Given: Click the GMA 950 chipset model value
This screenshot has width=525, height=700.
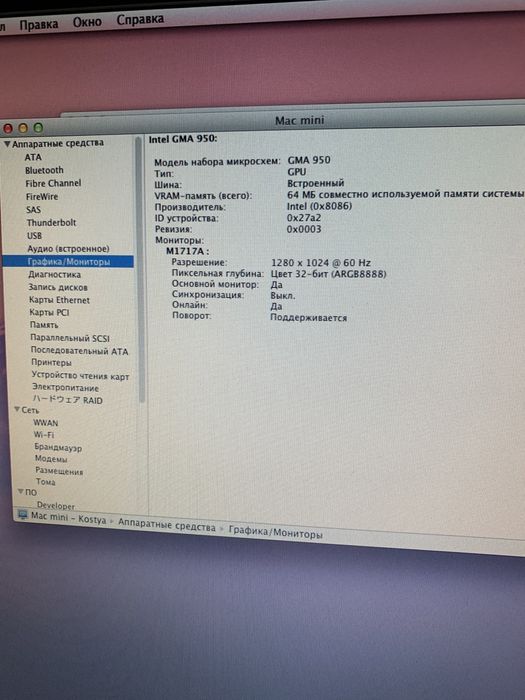Looking at the screenshot, I should [x=309, y=160].
